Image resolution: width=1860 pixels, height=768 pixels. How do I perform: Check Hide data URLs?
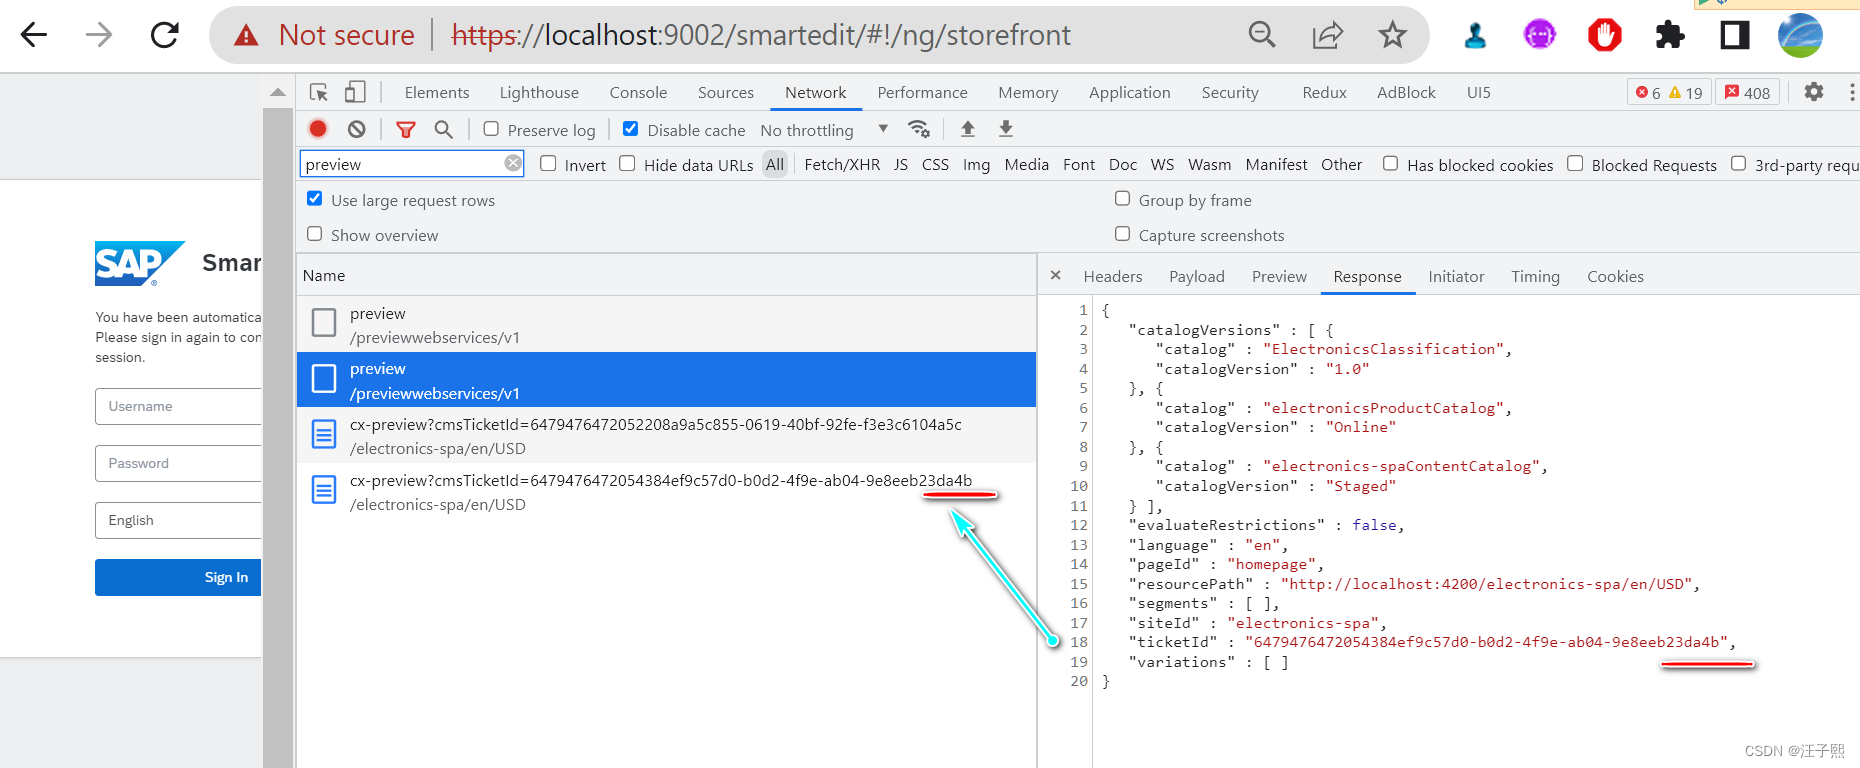pos(627,164)
